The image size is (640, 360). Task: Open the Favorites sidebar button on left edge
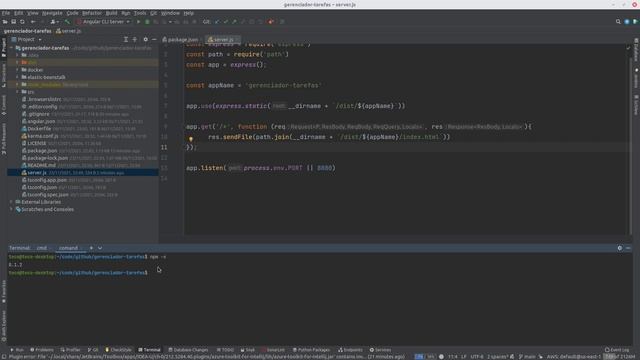4,291
